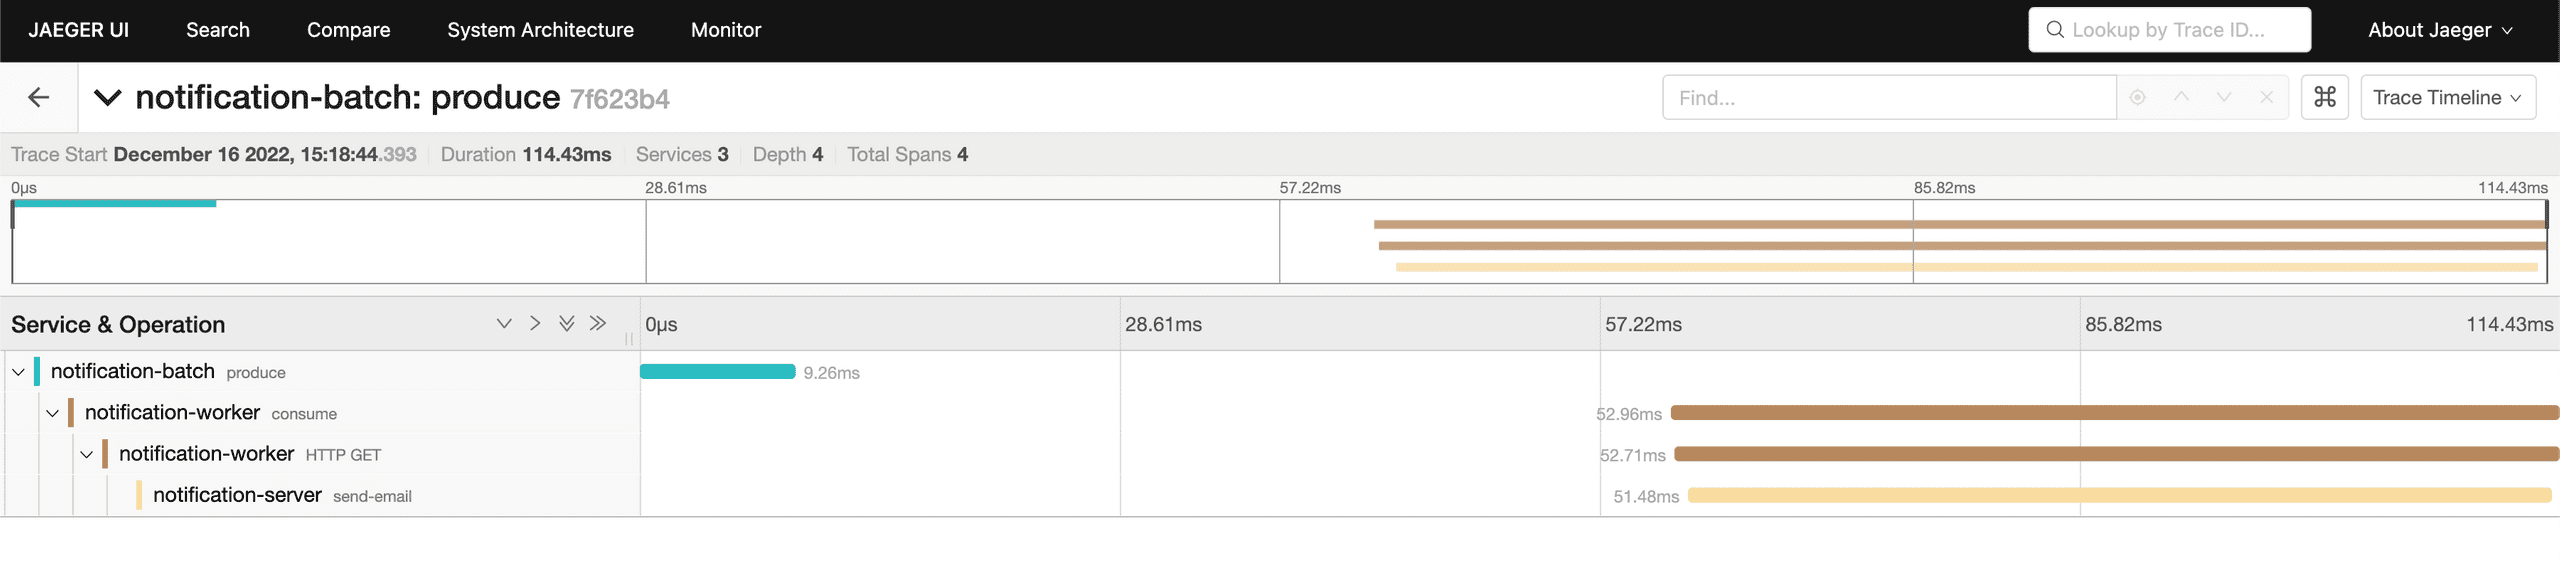The image size is (2560, 582).
Task: Click the back arrow icon
Action: tap(39, 97)
